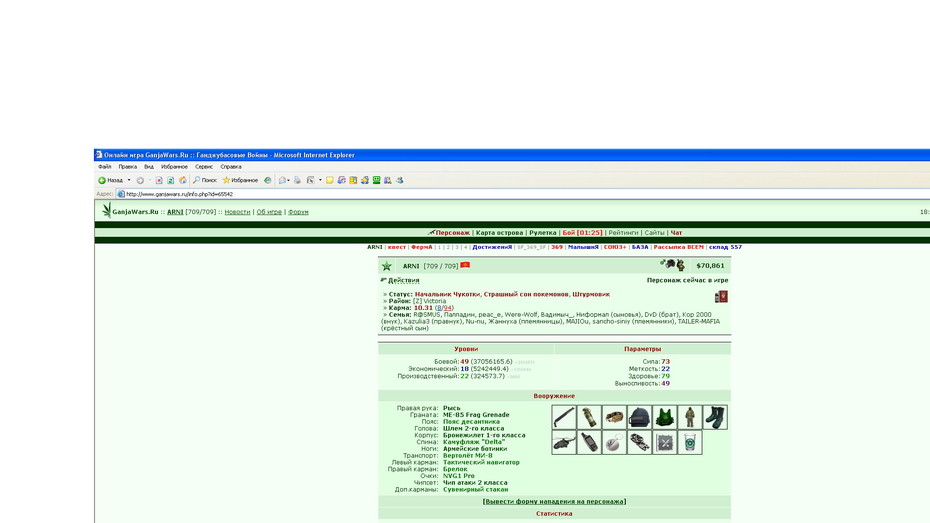Open the Бой [01:25] navigation link
930x523 pixels.
[582, 233]
